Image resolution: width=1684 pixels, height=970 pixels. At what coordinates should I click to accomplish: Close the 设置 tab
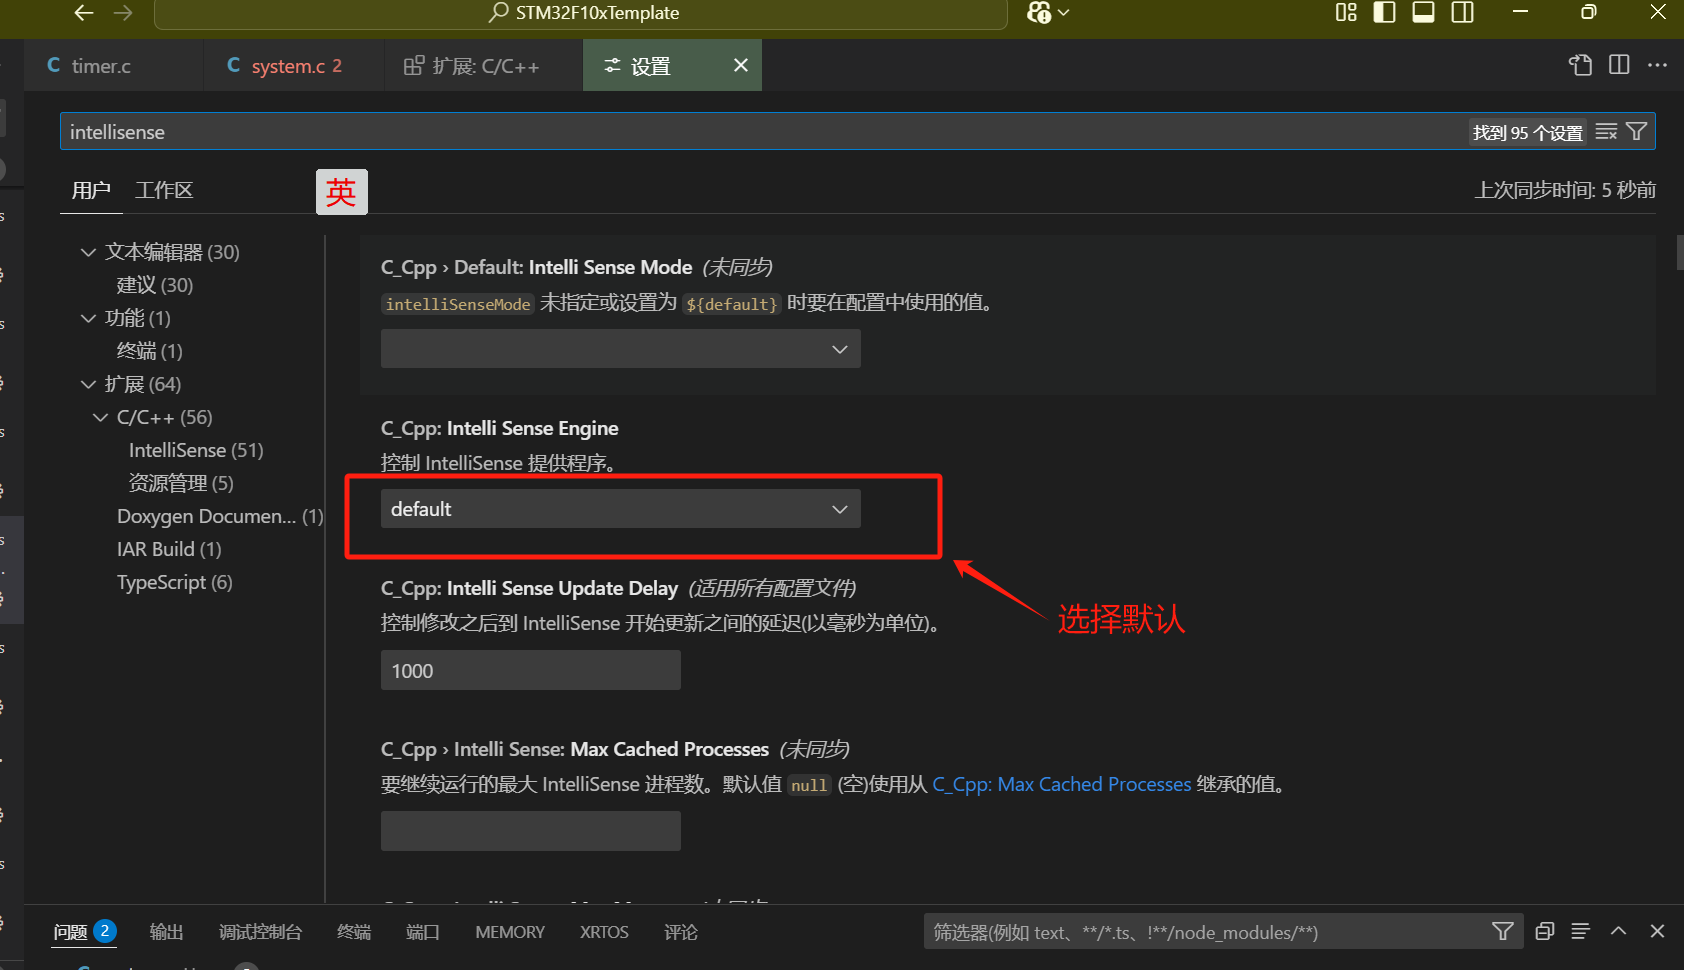741,65
